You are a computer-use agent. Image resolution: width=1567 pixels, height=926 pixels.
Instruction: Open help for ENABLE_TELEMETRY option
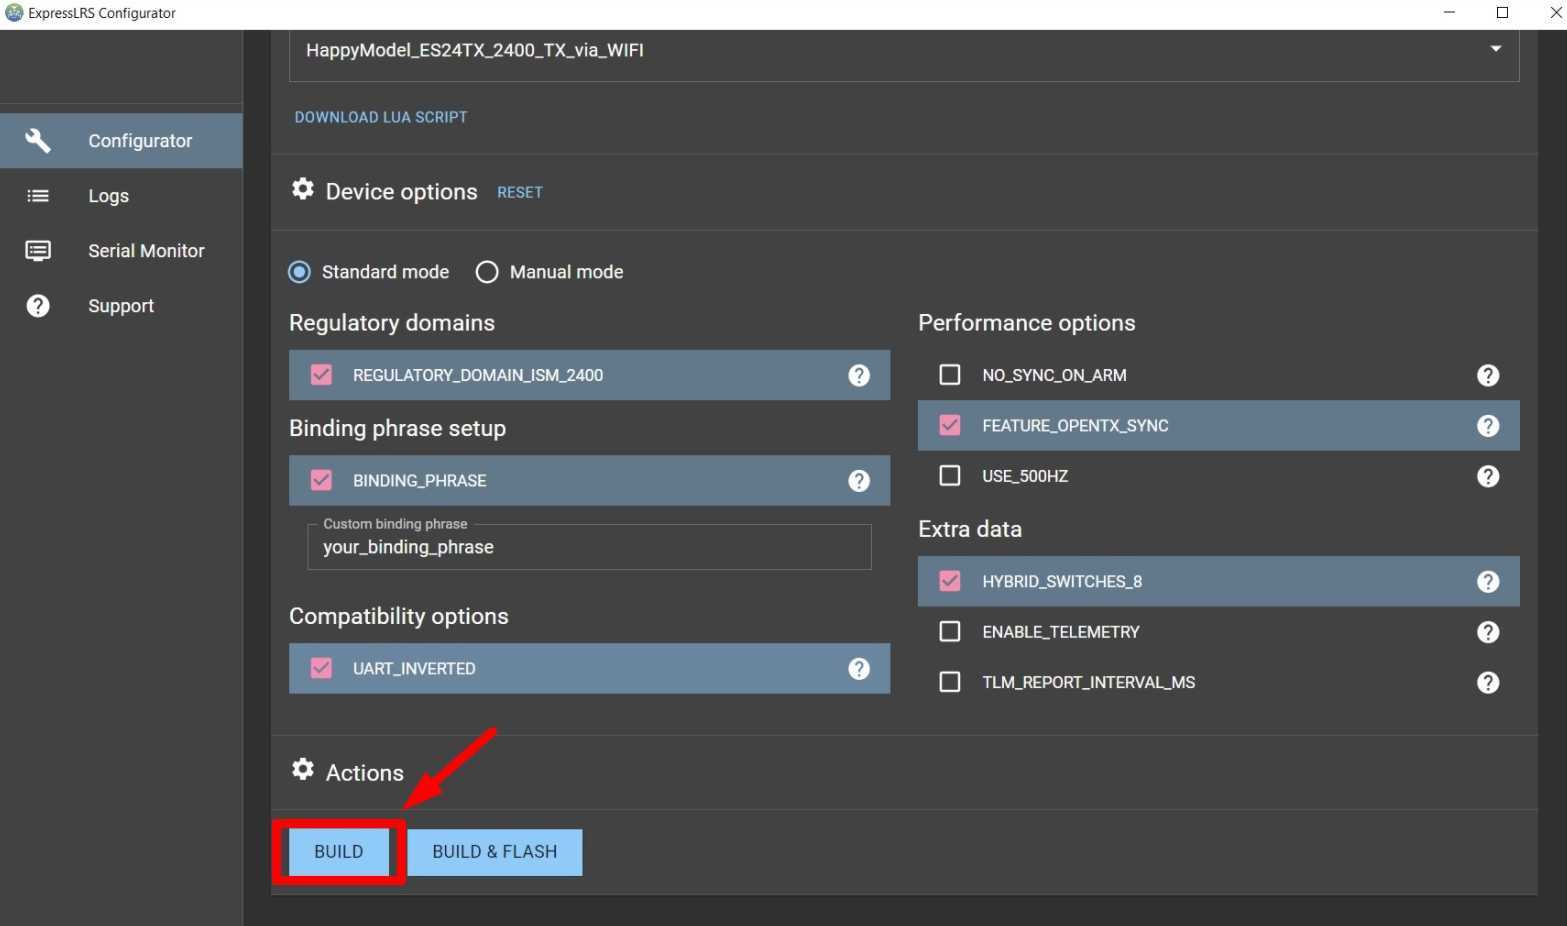click(x=1487, y=632)
